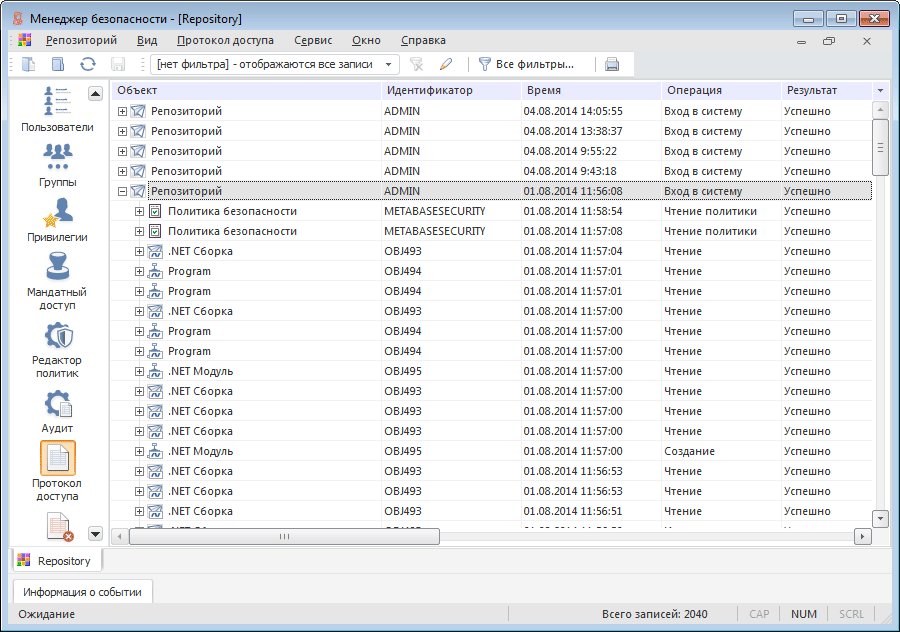900x632 pixels.
Task: Open the Аудит section
Action: click(x=57, y=412)
